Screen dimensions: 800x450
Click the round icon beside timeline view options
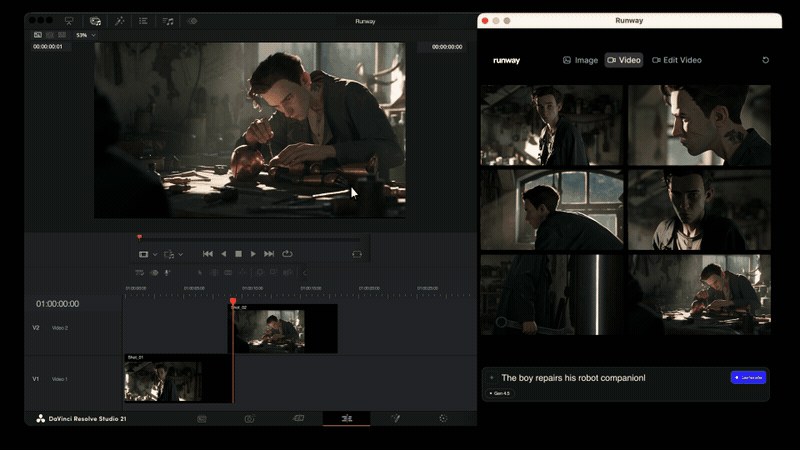click(x=154, y=273)
